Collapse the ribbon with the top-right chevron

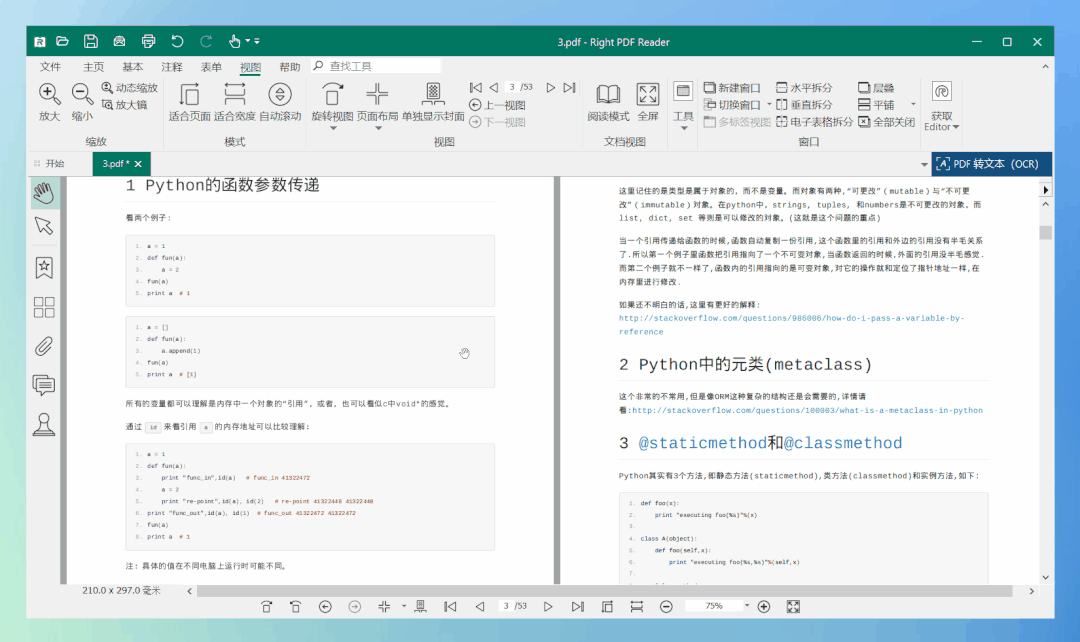click(x=1045, y=67)
